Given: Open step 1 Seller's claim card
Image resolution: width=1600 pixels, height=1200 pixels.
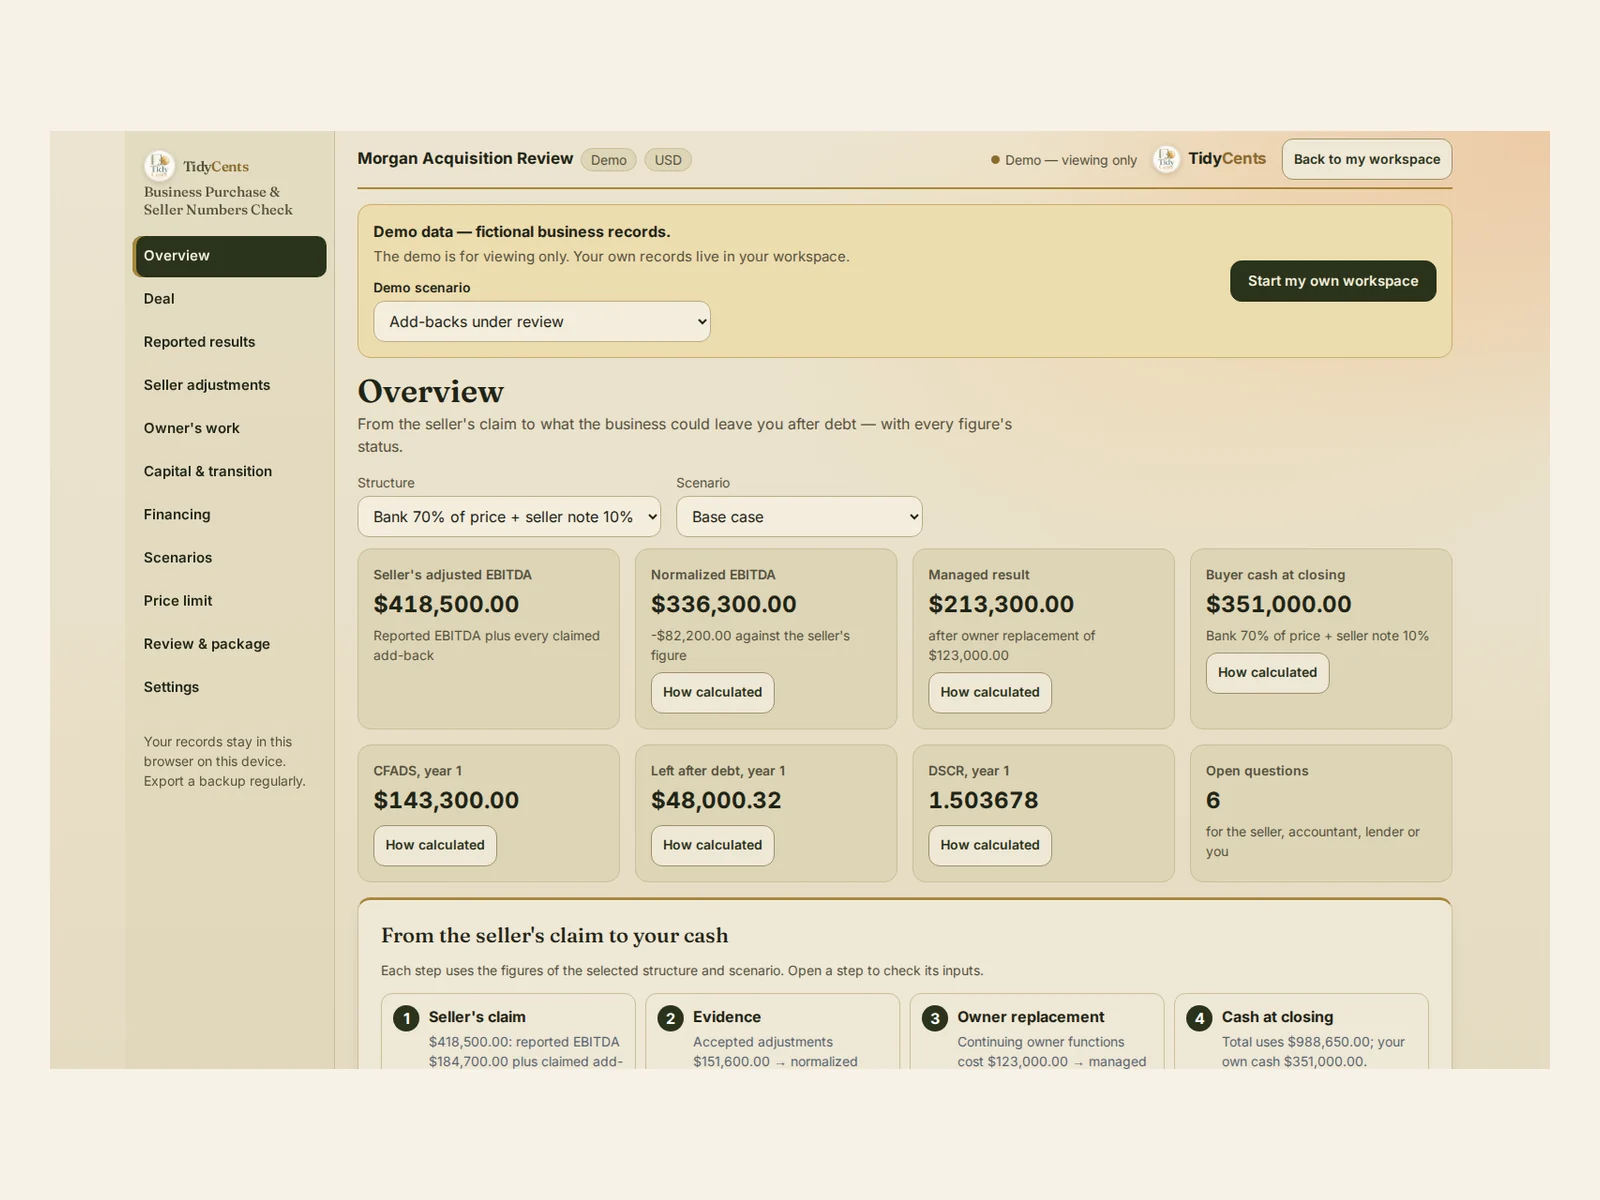Looking at the screenshot, I should 508,1032.
